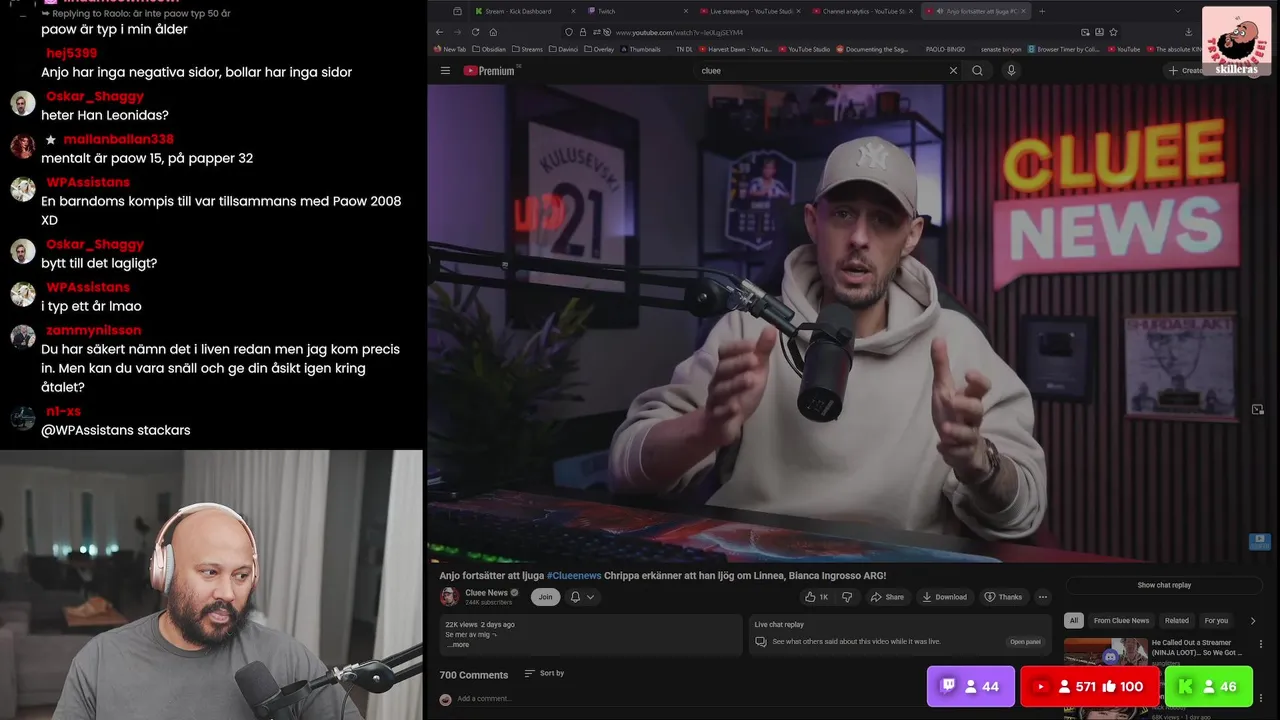This screenshot has width=1280, height=720.
Task: Open options for 'He Called Out a Streamer'
Action: pos(1260,644)
